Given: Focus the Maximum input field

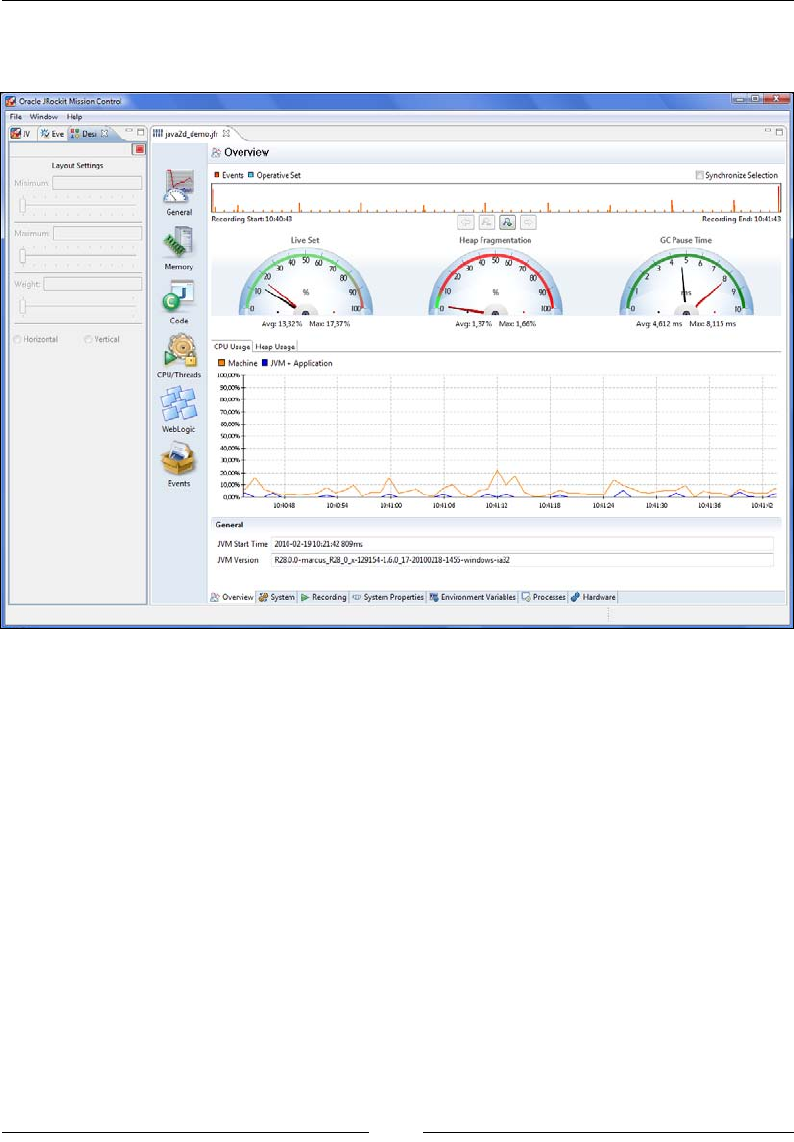Looking at the screenshot, I should click(98, 233).
